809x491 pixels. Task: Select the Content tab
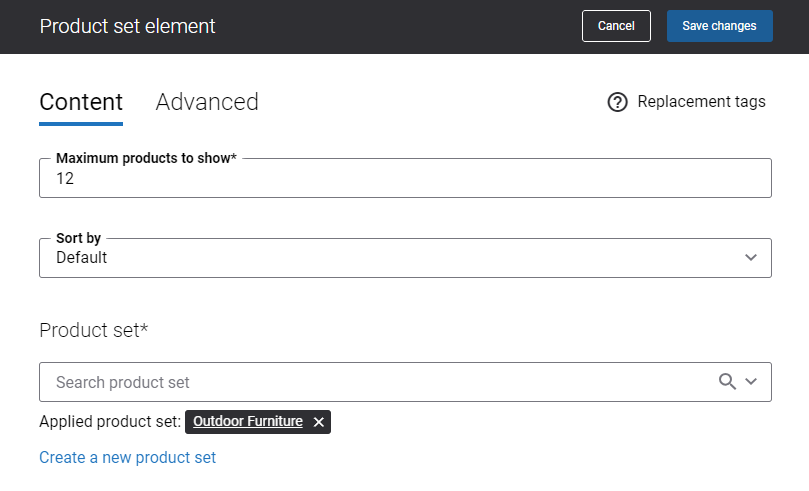tap(81, 102)
